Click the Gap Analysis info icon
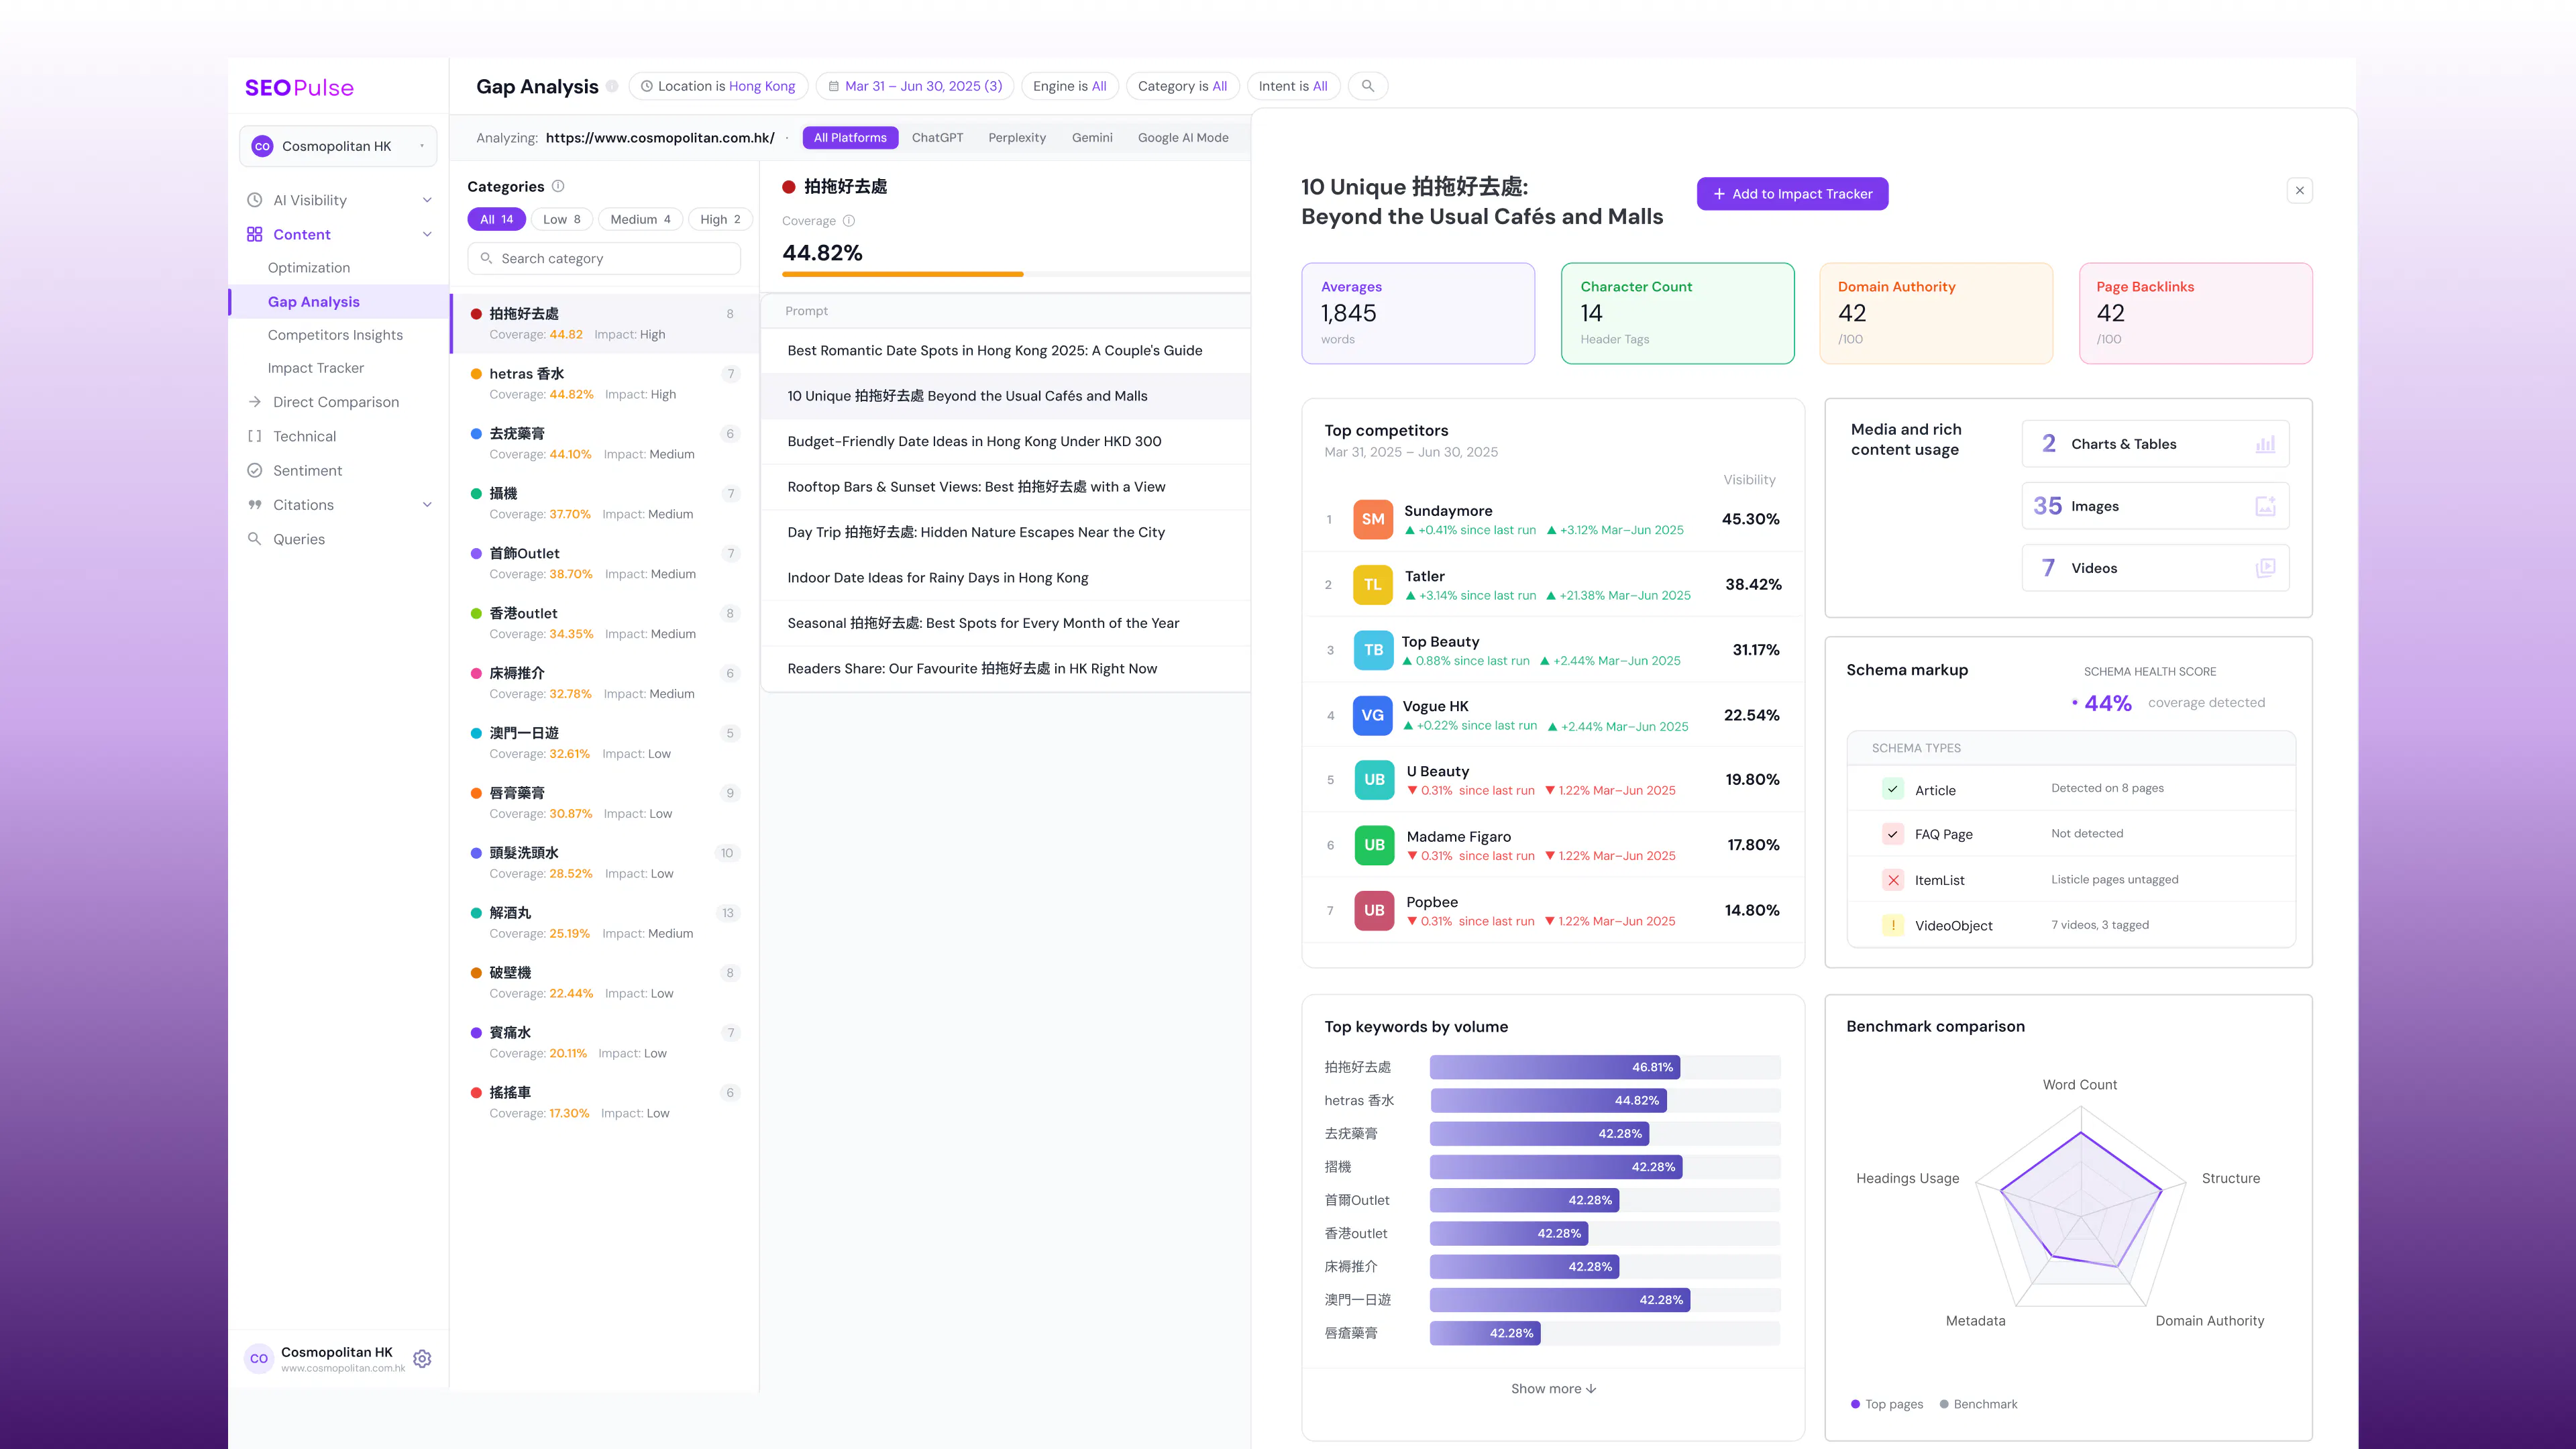 coord(612,86)
